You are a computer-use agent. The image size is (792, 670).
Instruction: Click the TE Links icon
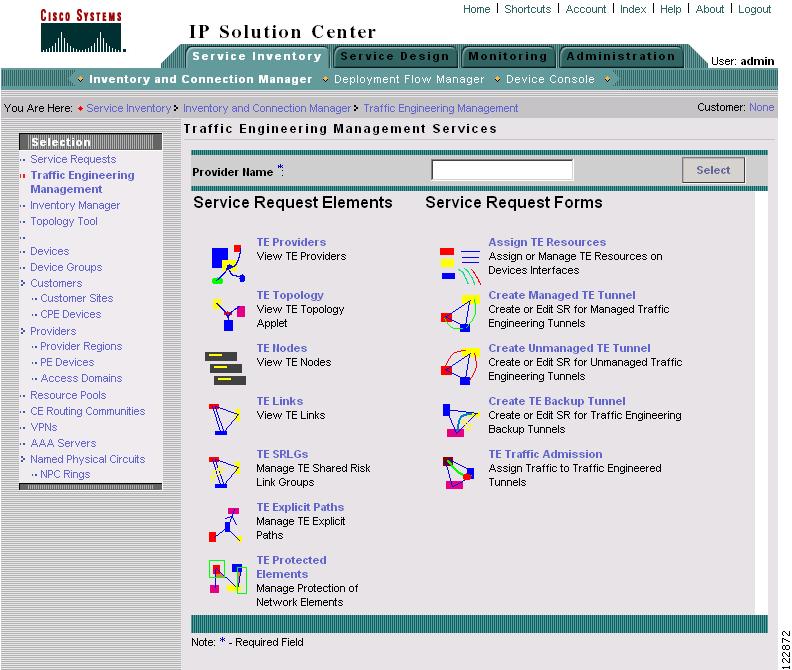[224, 419]
